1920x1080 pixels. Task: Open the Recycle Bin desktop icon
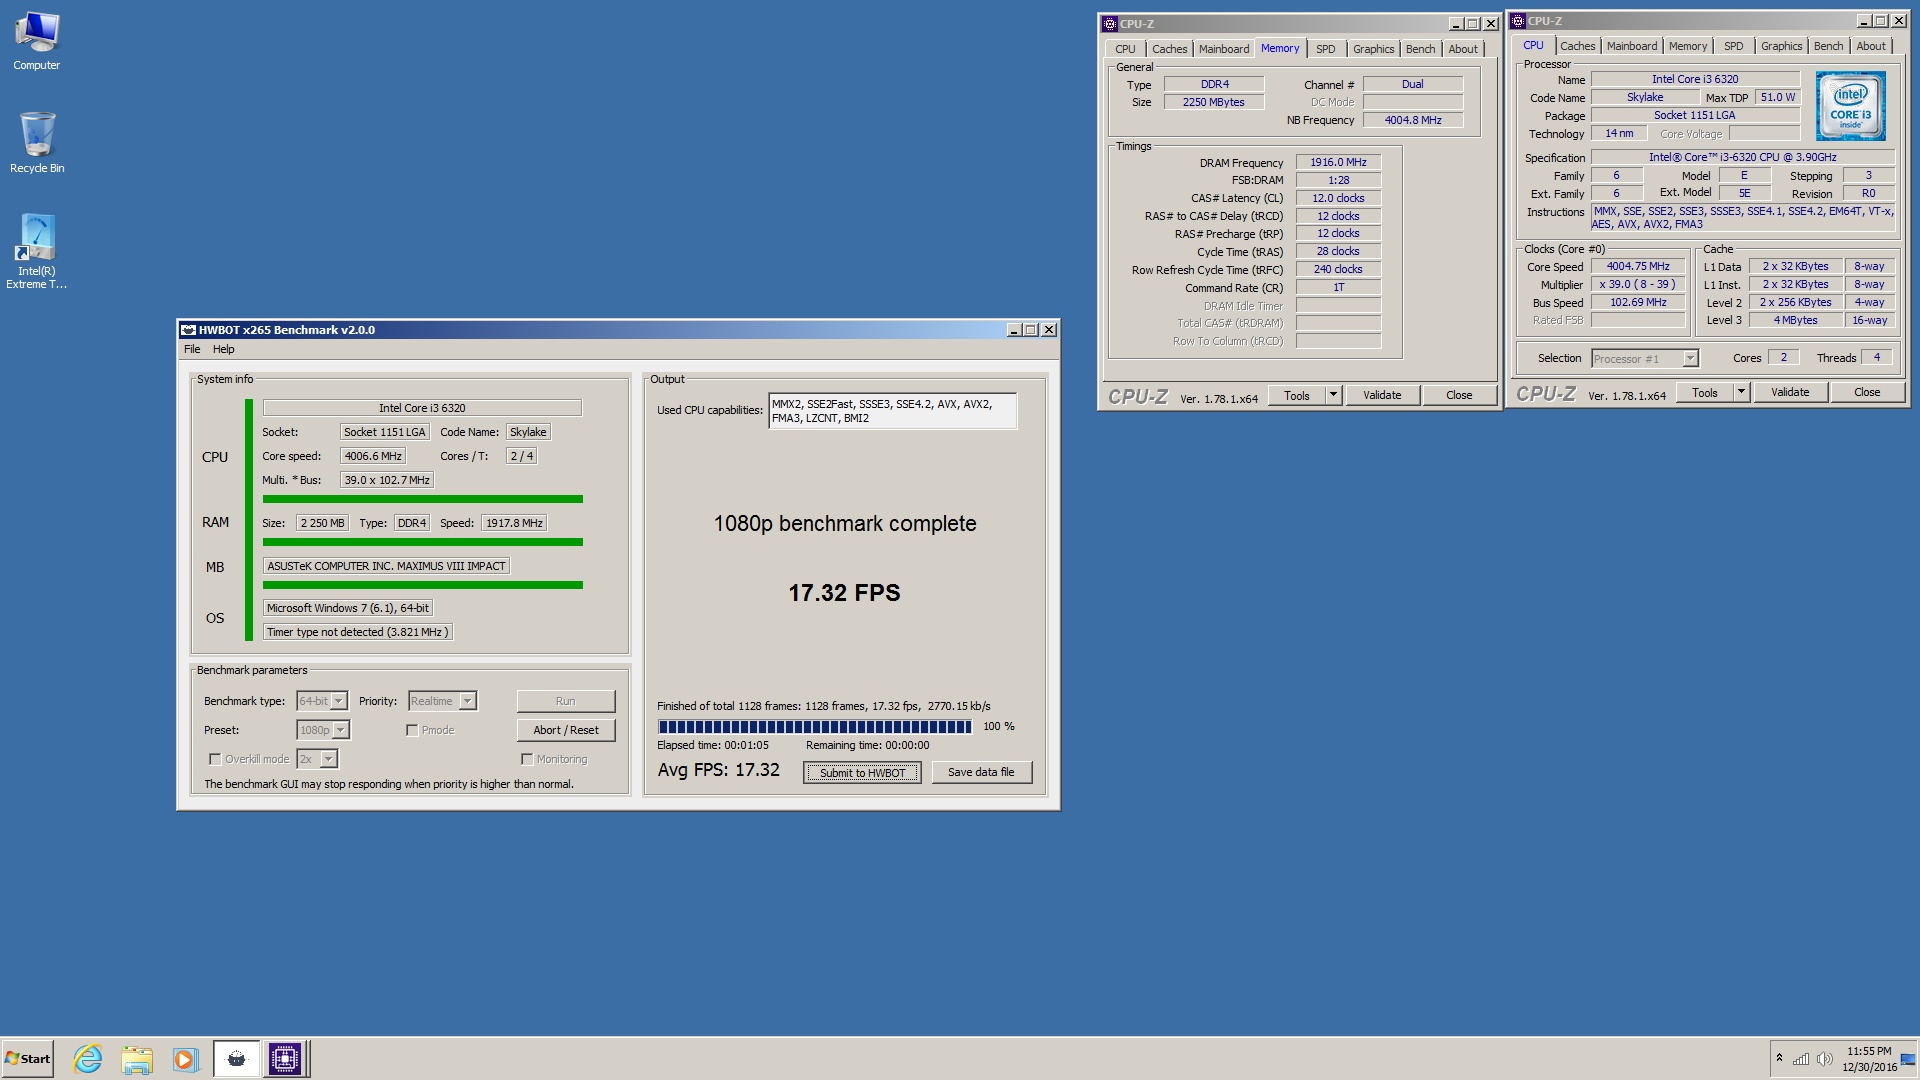click(37, 143)
